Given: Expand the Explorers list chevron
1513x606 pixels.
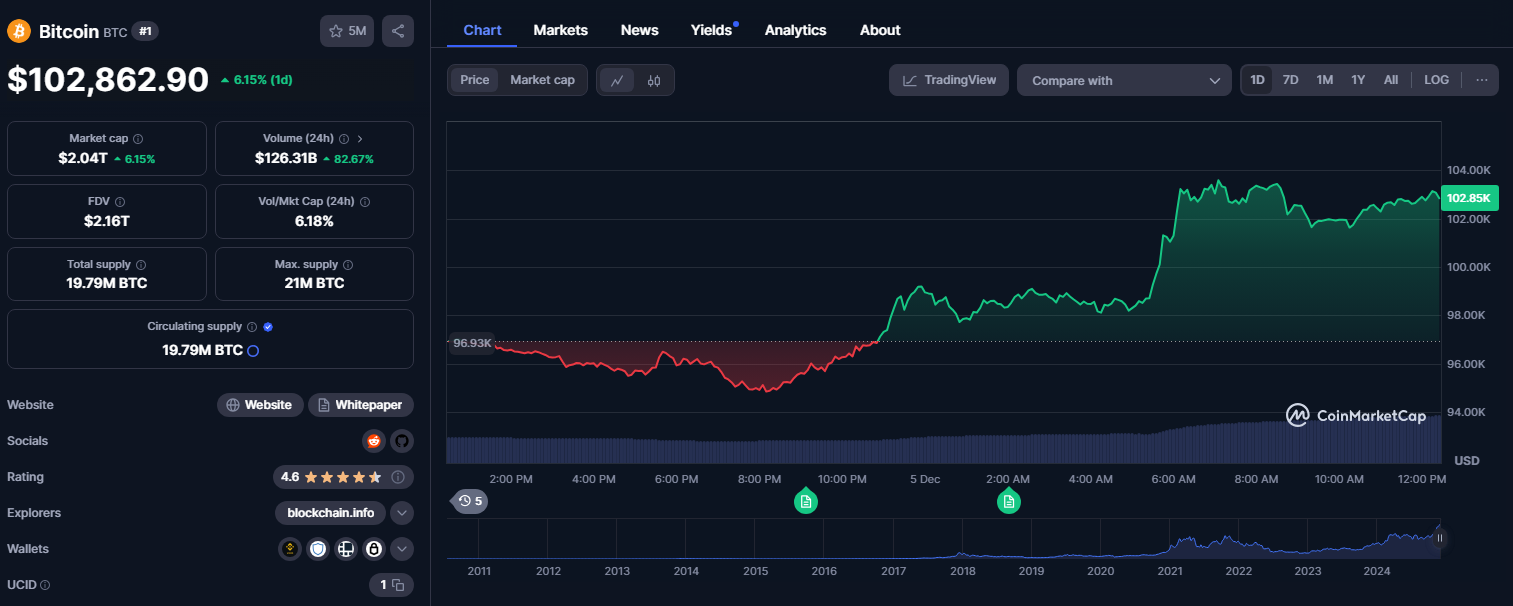Looking at the screenshot, I should click(x=402, y=513).
